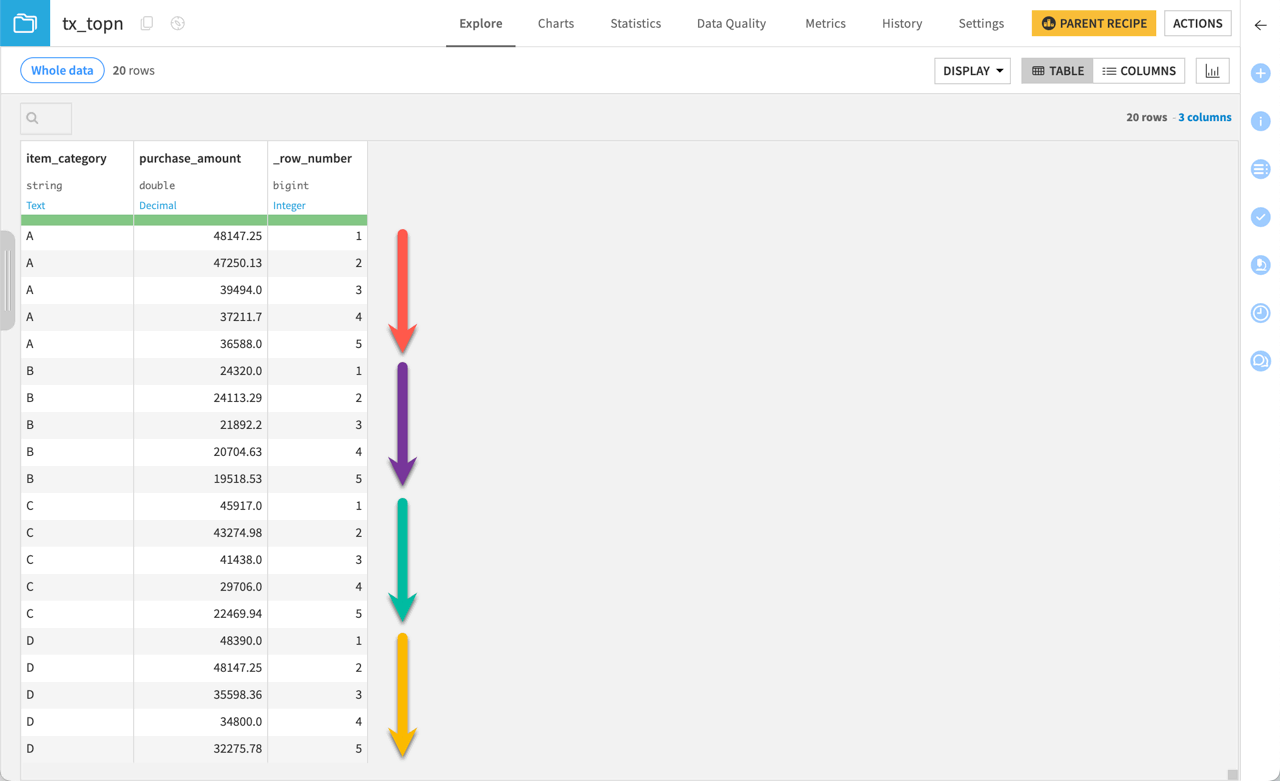Screen dimensions: 1280x781
Task: Keep TABLE view selected
Action: point(1056,70)
